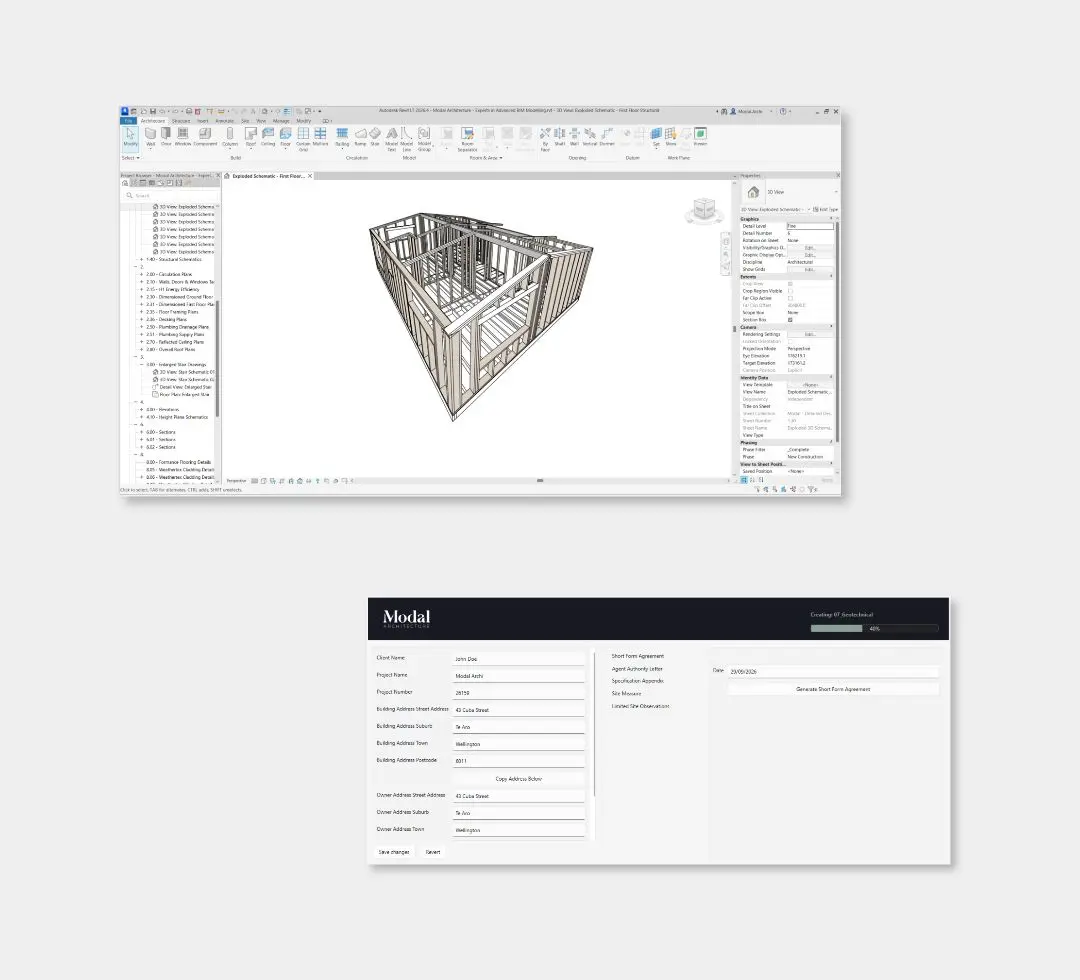Image resolution: width=1080 pixels, height=980 pixels.
Task: Choose the Window tool
Action: pos(183,136)
